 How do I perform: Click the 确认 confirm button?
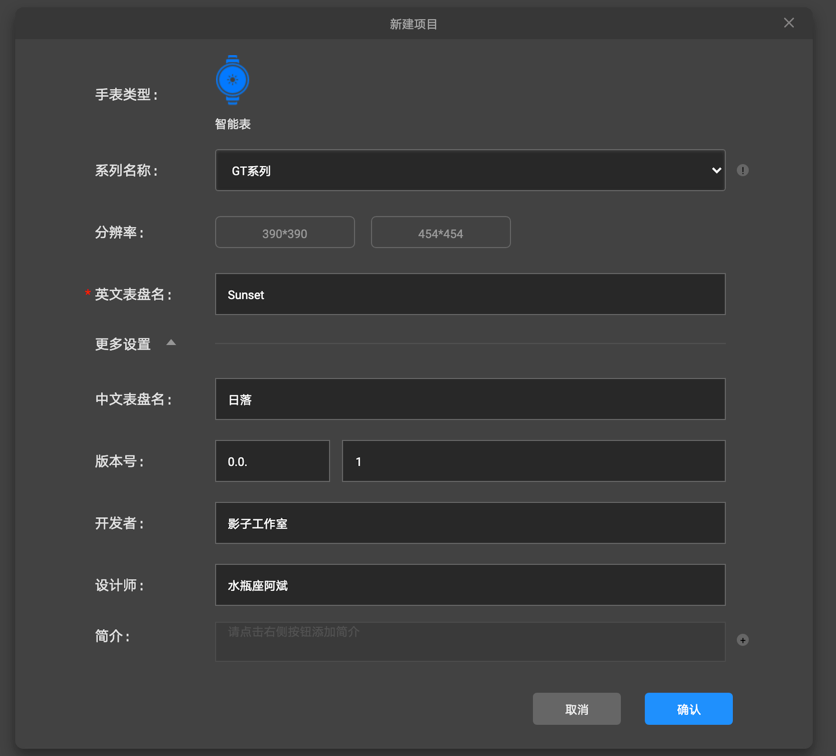click(x=688, y=709)
